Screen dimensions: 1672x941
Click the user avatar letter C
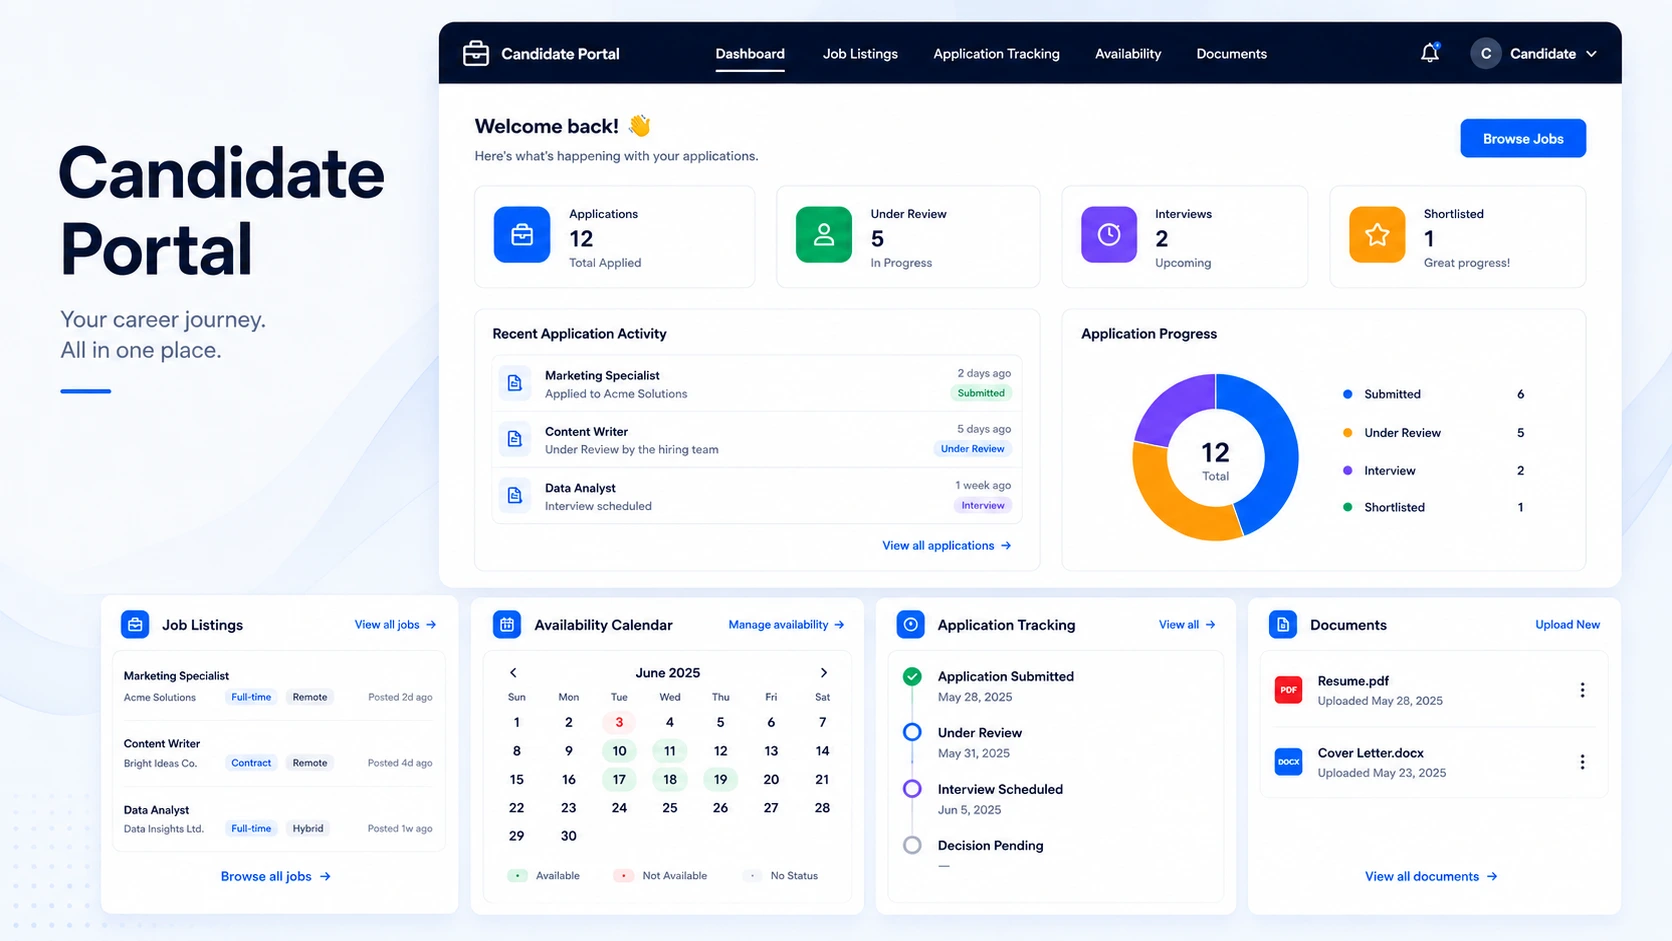[1486, 53]
